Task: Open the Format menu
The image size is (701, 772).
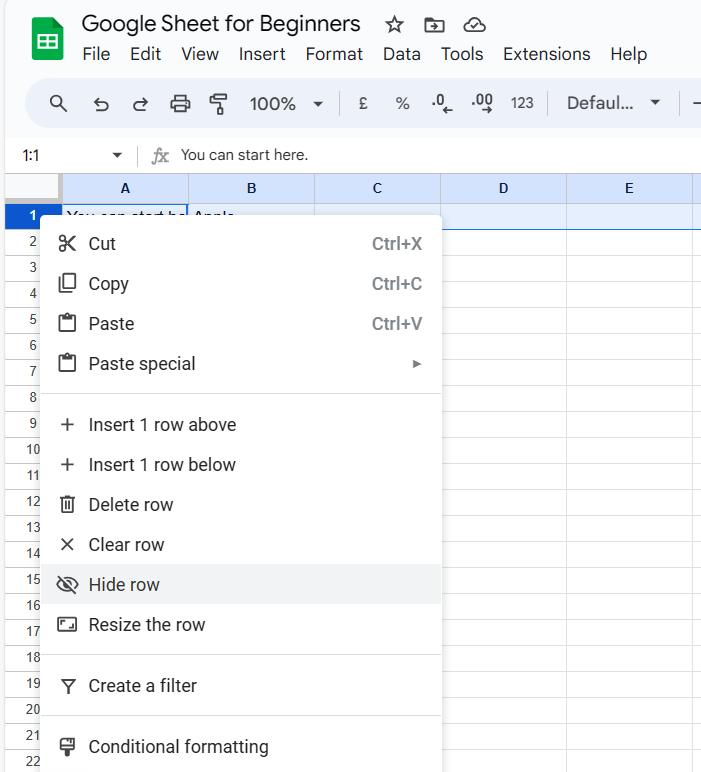Action: [x=334, y=54]
